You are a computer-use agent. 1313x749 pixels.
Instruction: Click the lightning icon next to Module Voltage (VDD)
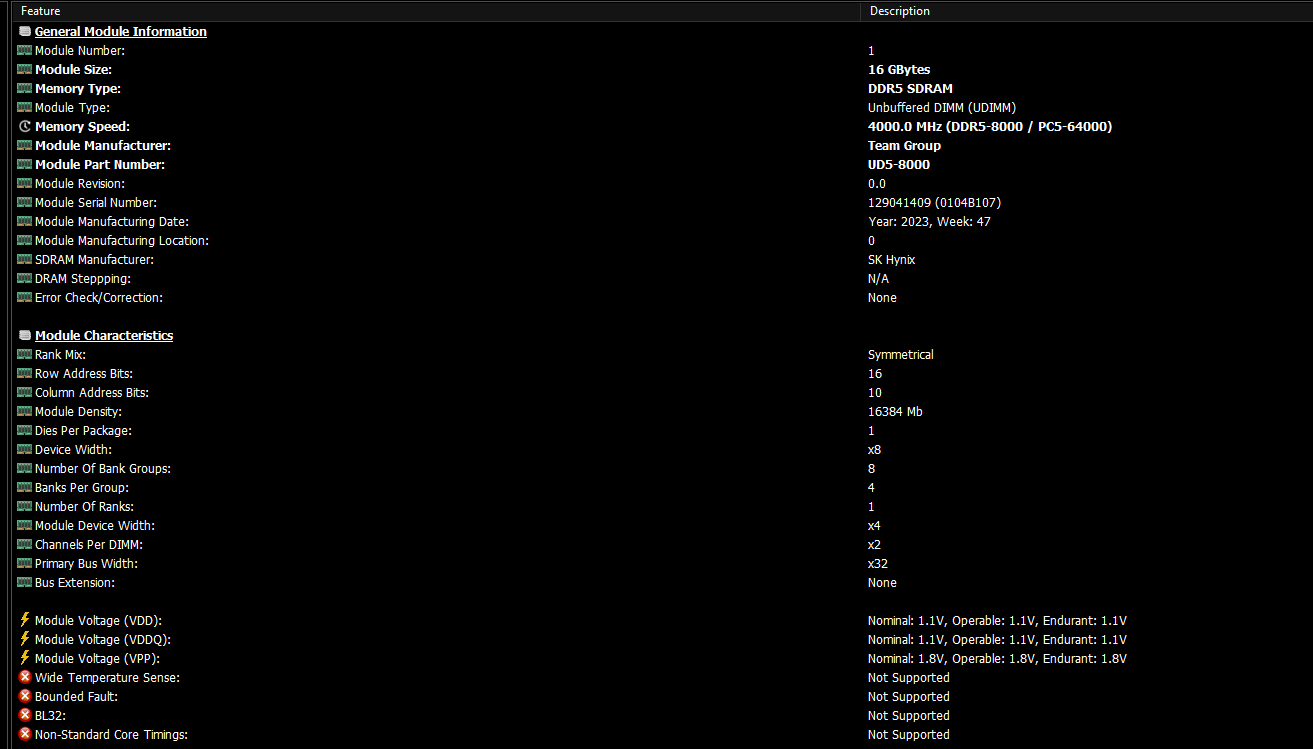pos(25,621)
